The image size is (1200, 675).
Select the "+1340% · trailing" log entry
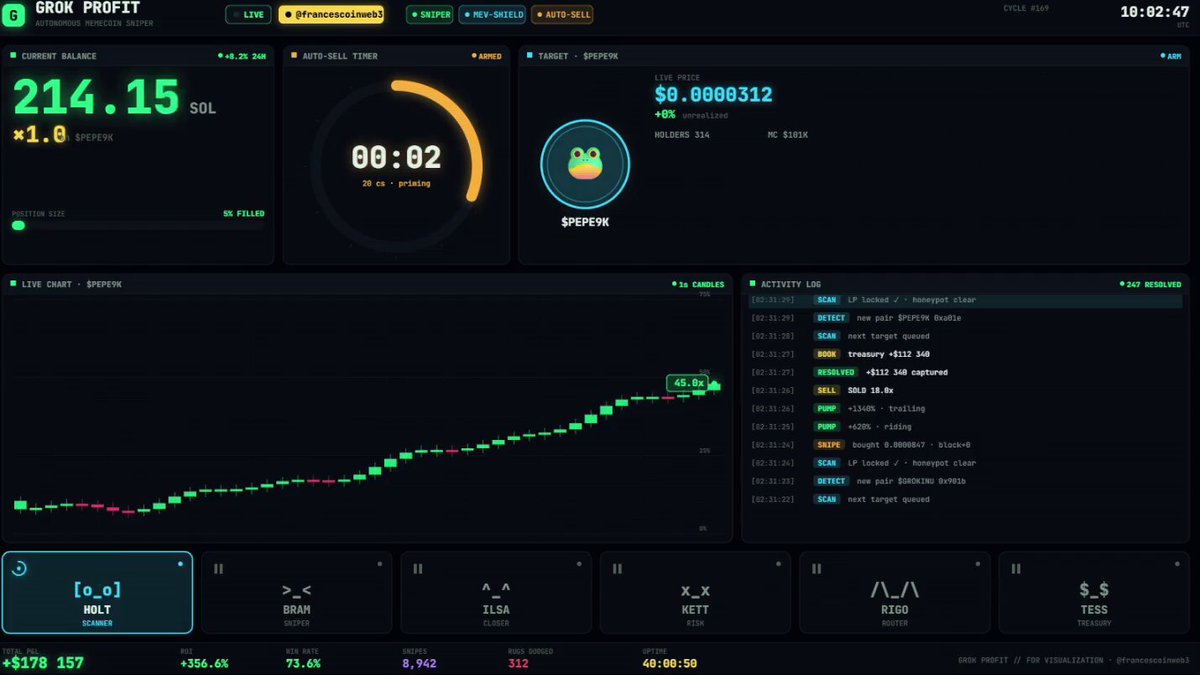967,408
